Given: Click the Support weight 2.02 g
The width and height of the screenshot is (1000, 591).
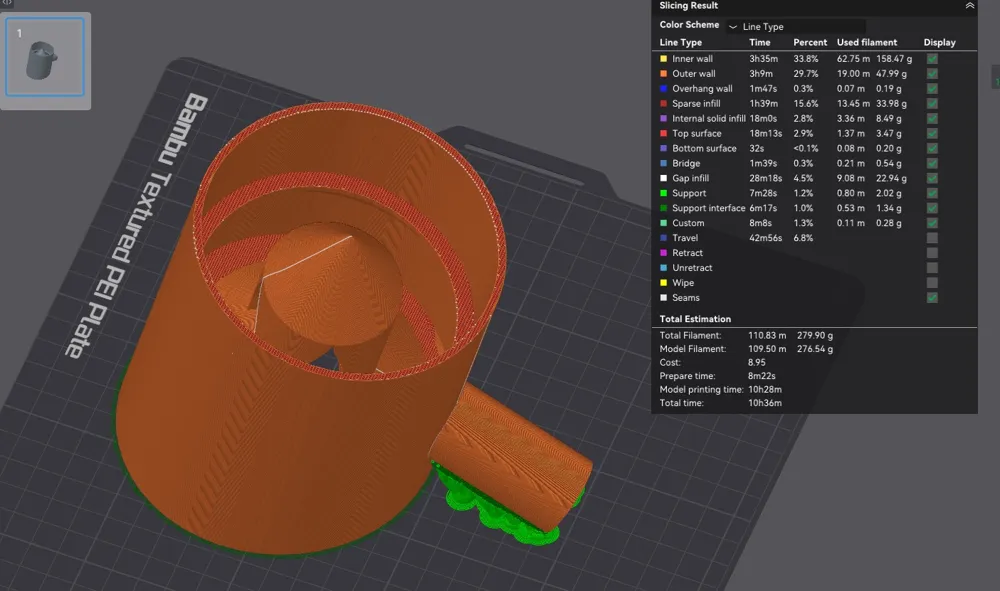Looking at the screenshot, I should click(x=888, y=193).
